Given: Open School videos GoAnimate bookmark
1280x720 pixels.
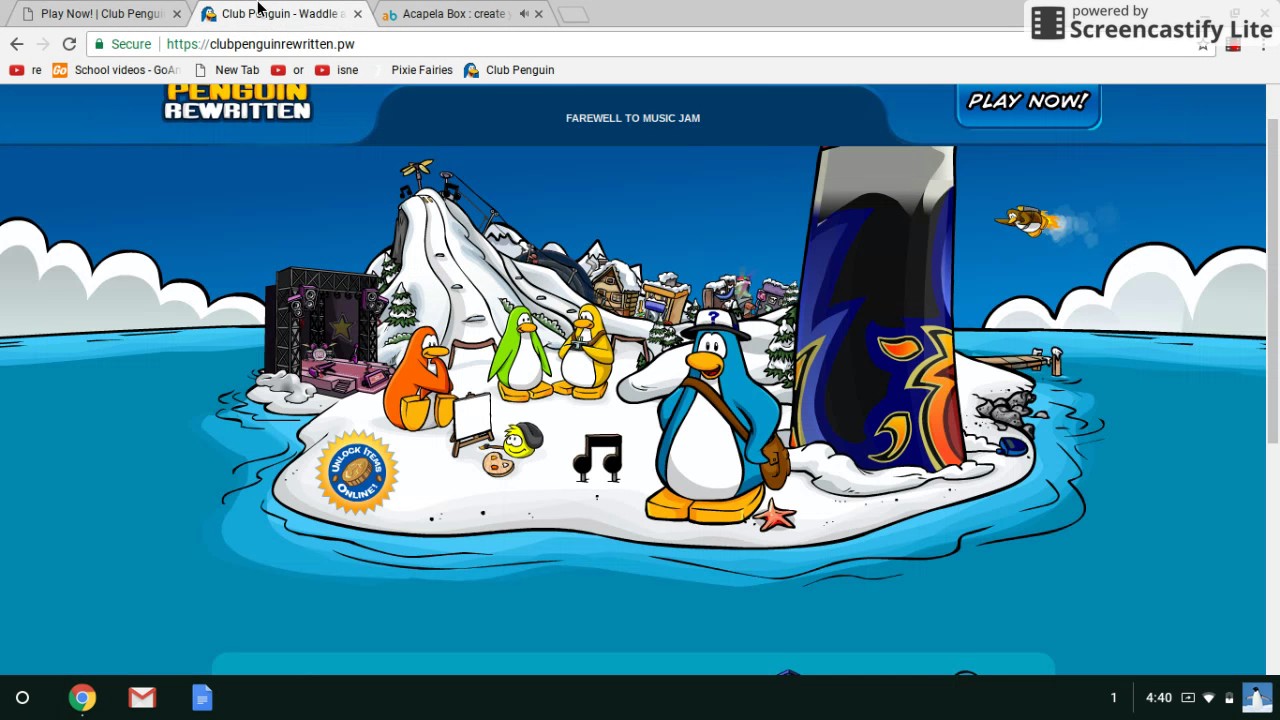Looking at the screenshot, I should (x=116, y=70).
